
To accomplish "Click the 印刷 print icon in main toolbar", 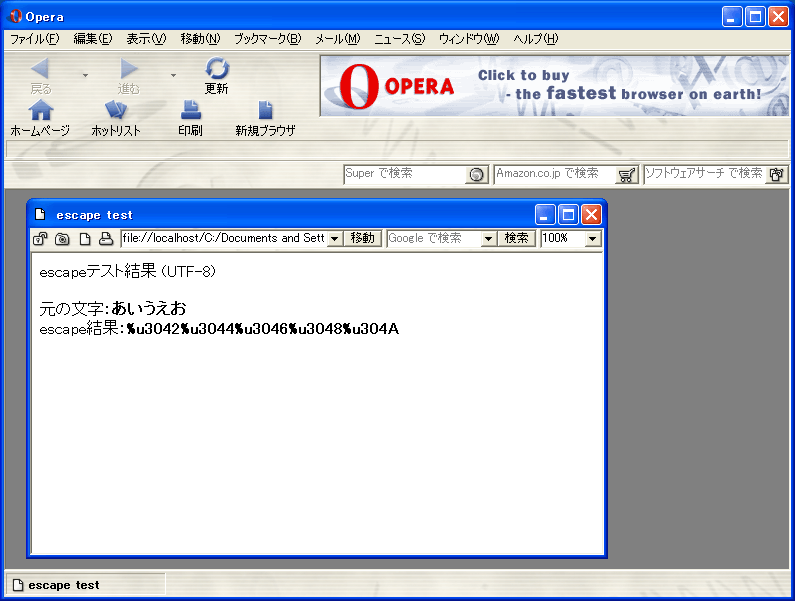I will pos(191,110).
